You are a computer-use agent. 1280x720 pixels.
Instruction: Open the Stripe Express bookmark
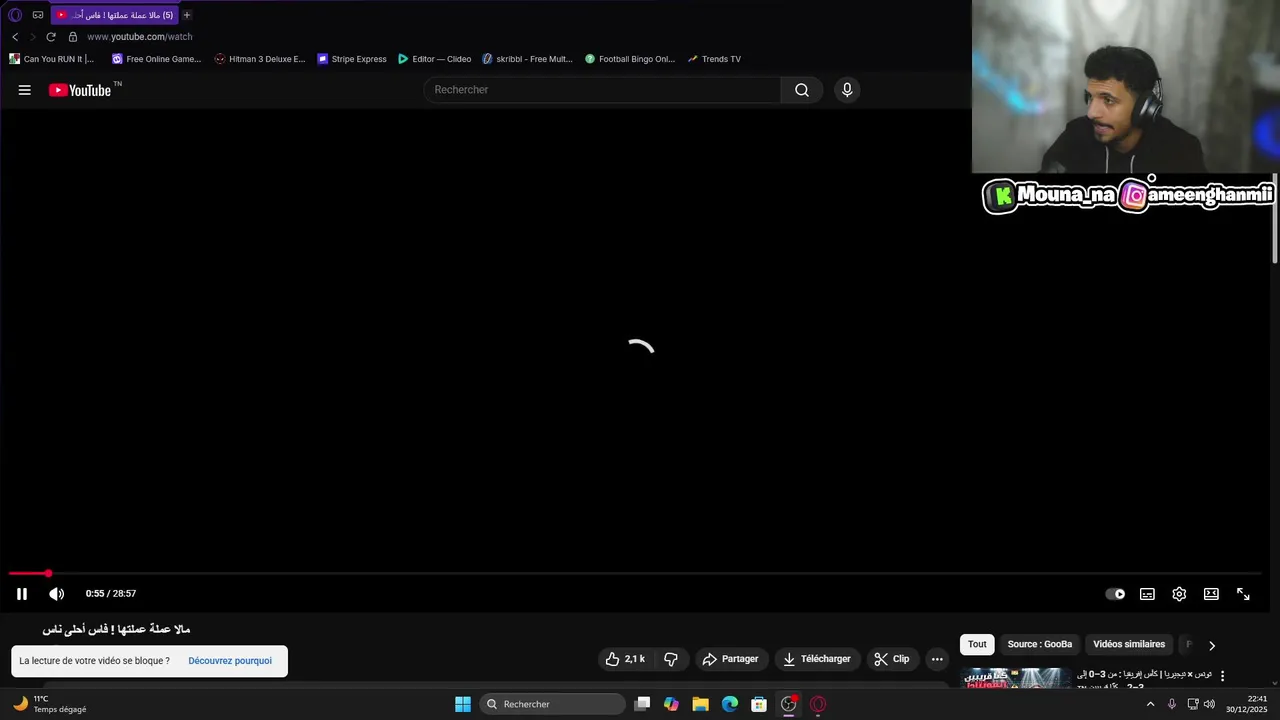pos(352,59)
